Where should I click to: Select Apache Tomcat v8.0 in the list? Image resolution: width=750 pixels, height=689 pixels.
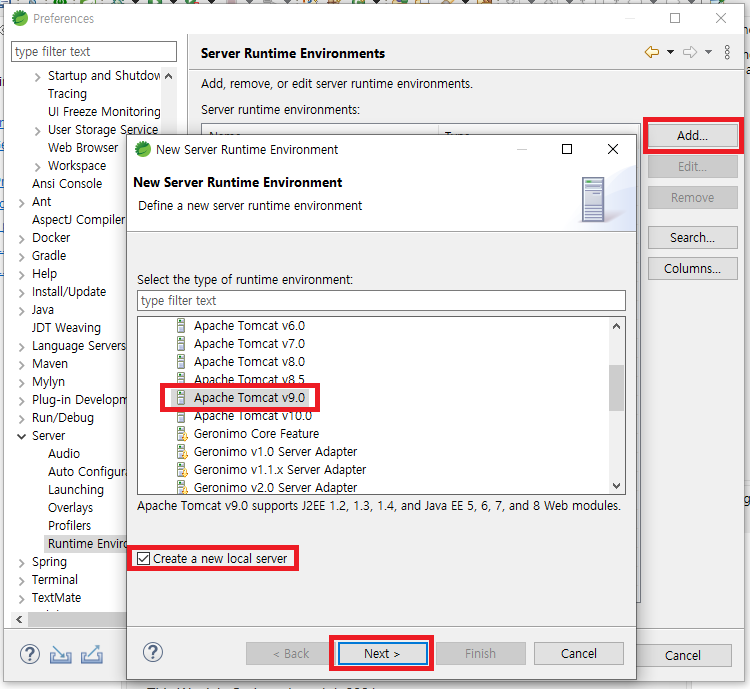pos(249,362)
